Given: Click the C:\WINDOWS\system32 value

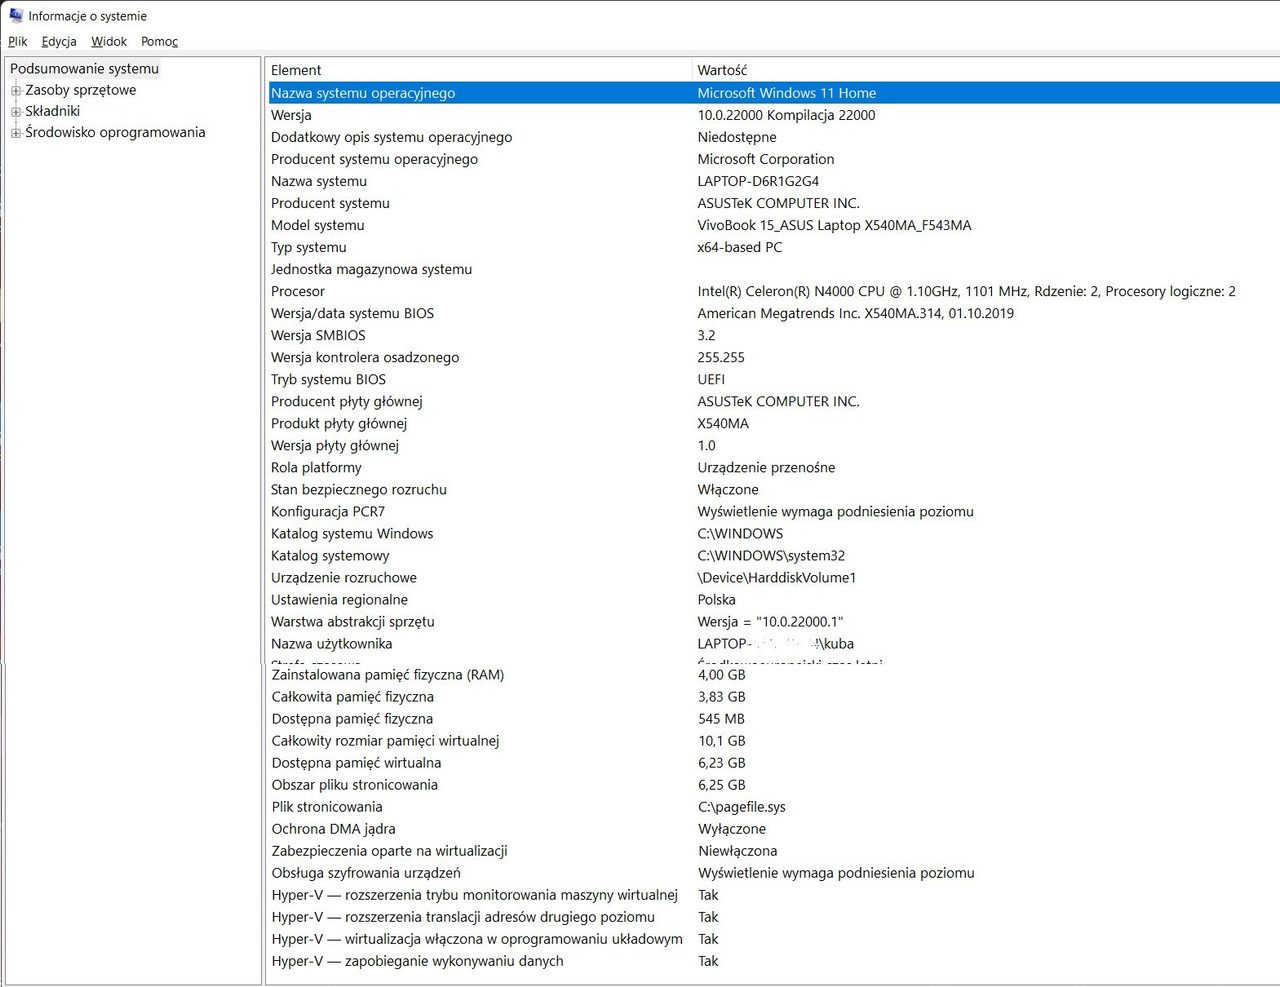Looking at the screenshot, I should pos(771,555).
